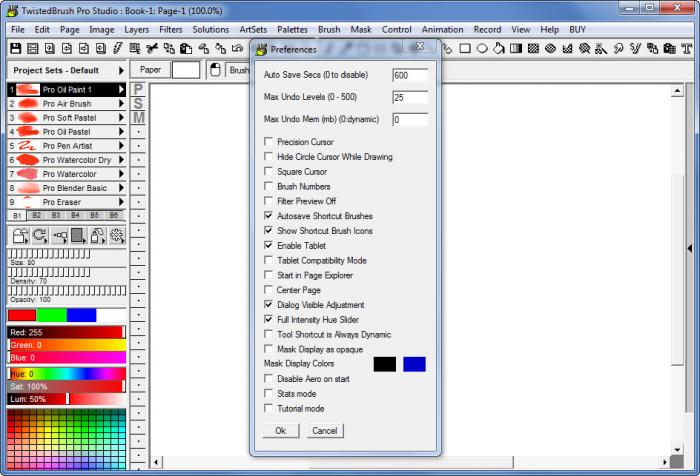The width and height of the screenshot is (700, 476).
Task: Expand Pro Oil Pastel arrow
Action: click(x=121, y=132)
